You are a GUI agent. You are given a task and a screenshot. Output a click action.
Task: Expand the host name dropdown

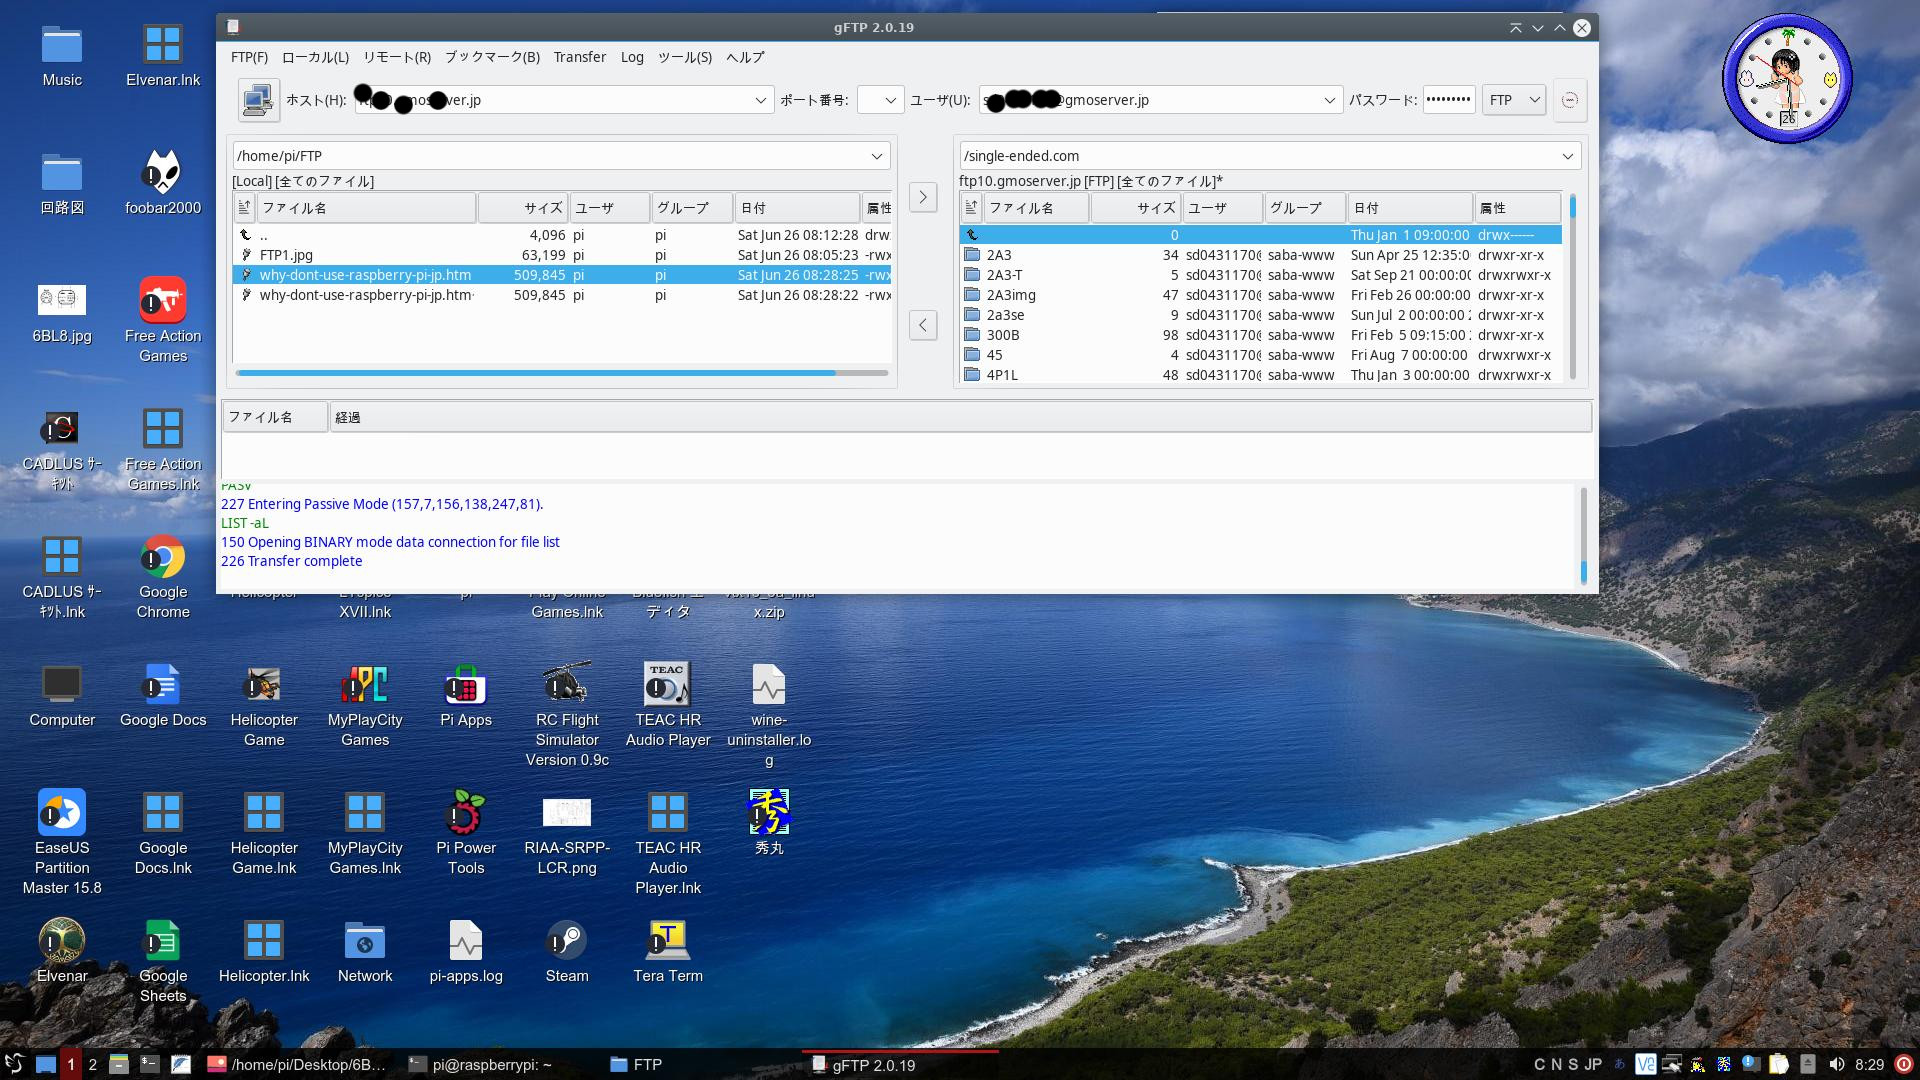click(x=760, y=100)
